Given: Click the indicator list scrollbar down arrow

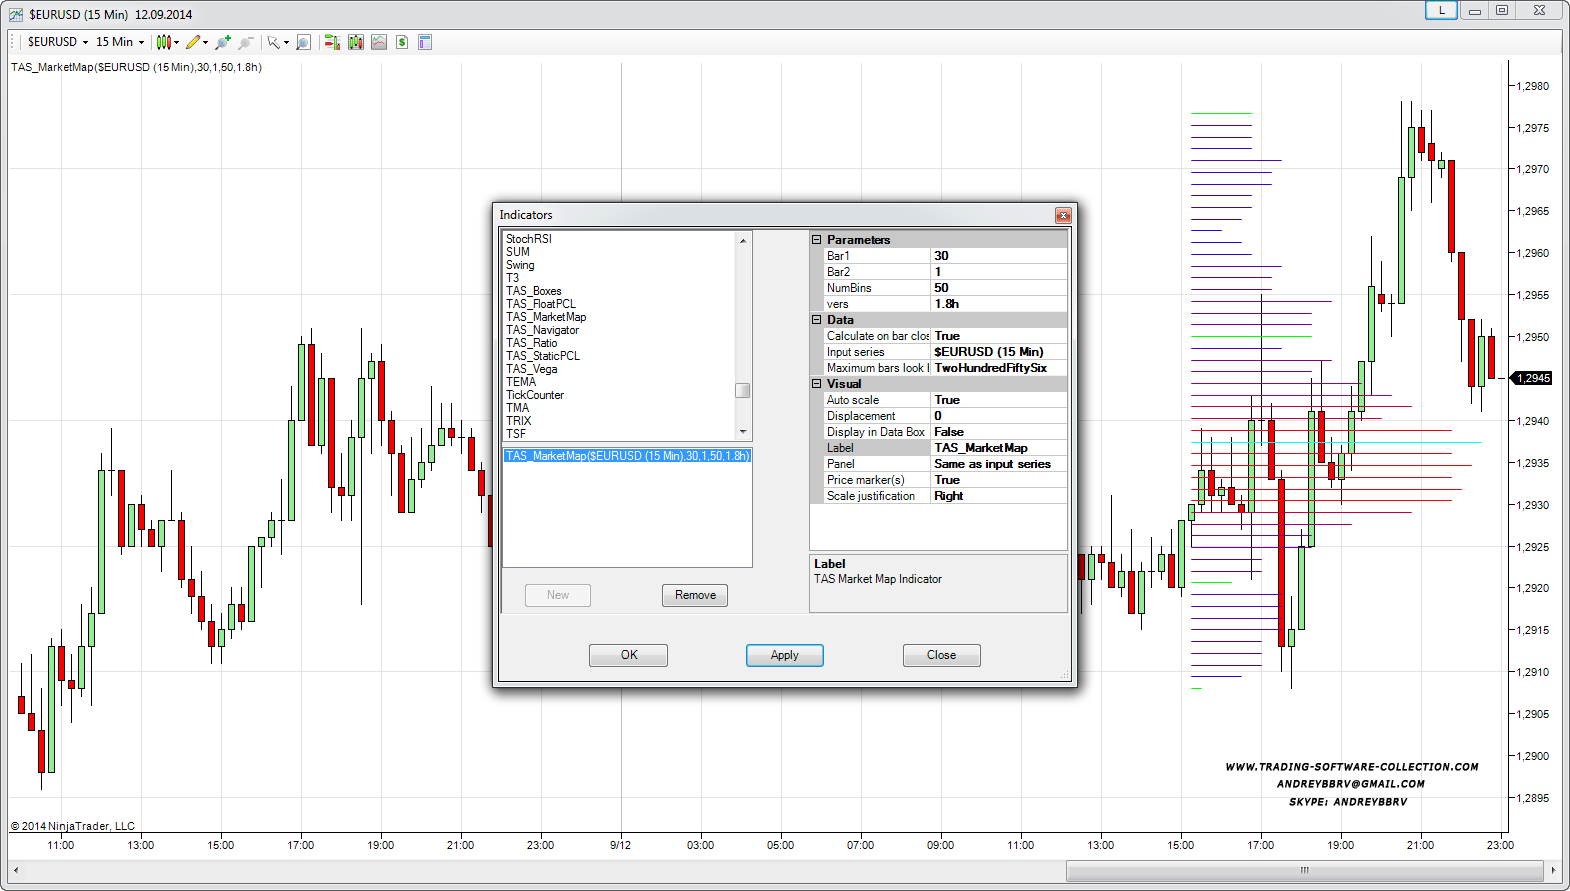Looking at the screenshot, I should [x=743, y=432].
